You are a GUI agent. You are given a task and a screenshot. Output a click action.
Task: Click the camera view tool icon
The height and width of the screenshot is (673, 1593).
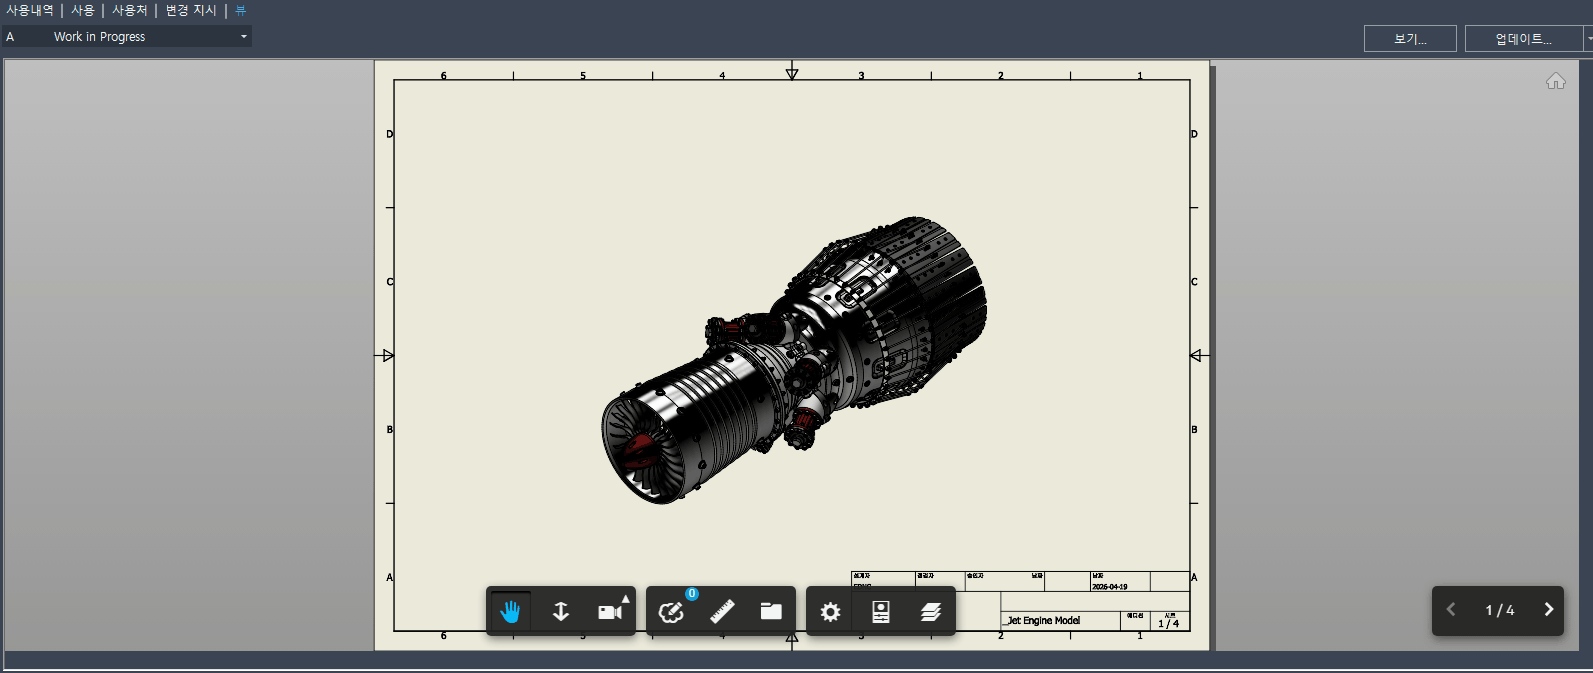click(x=609, y=612)
